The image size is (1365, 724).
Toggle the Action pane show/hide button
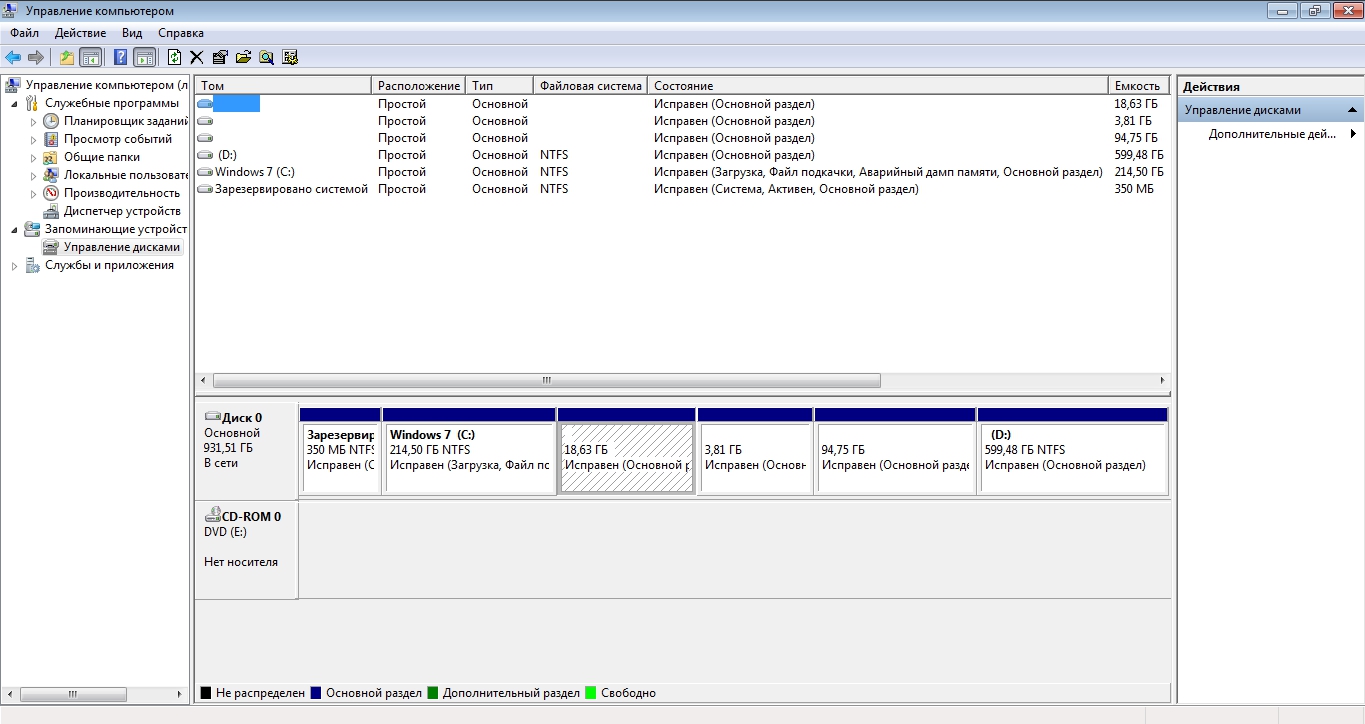coord(144,57)
